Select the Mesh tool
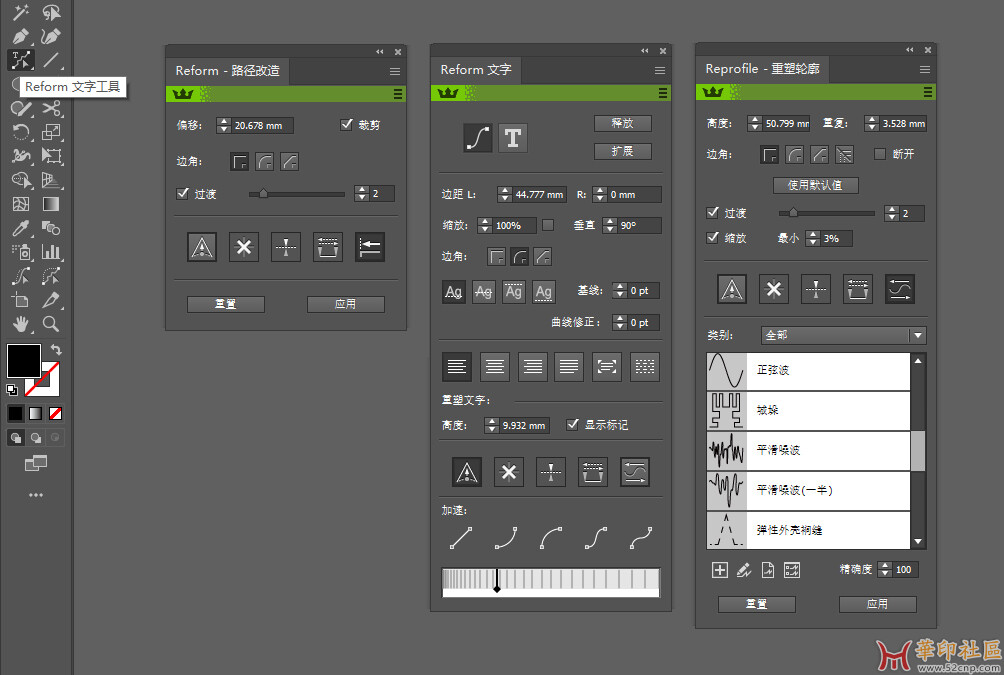This screenshot has width=1004, height=675. (x=20, y=204)
